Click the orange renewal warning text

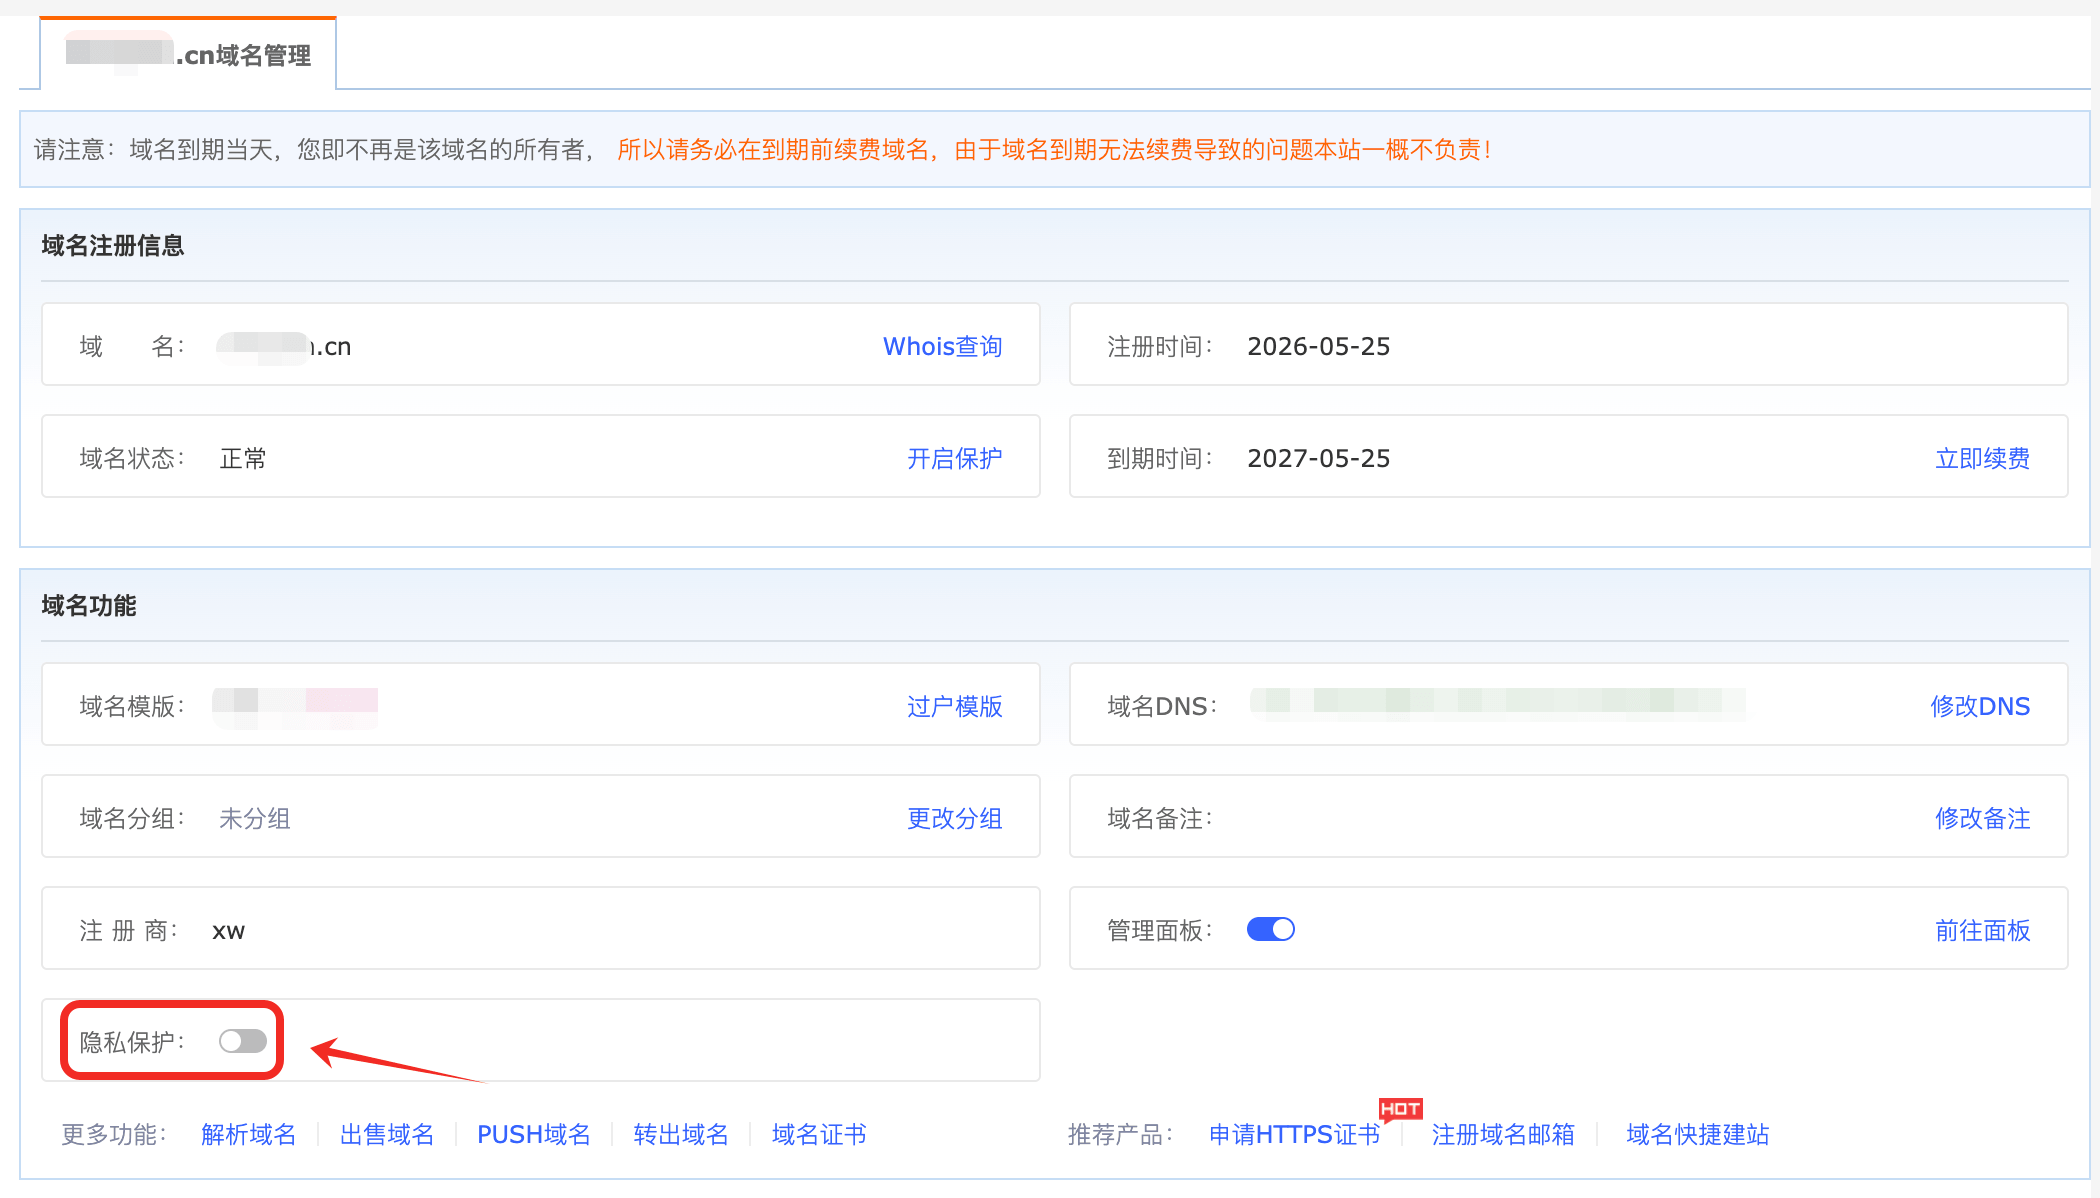[1054, 149]
